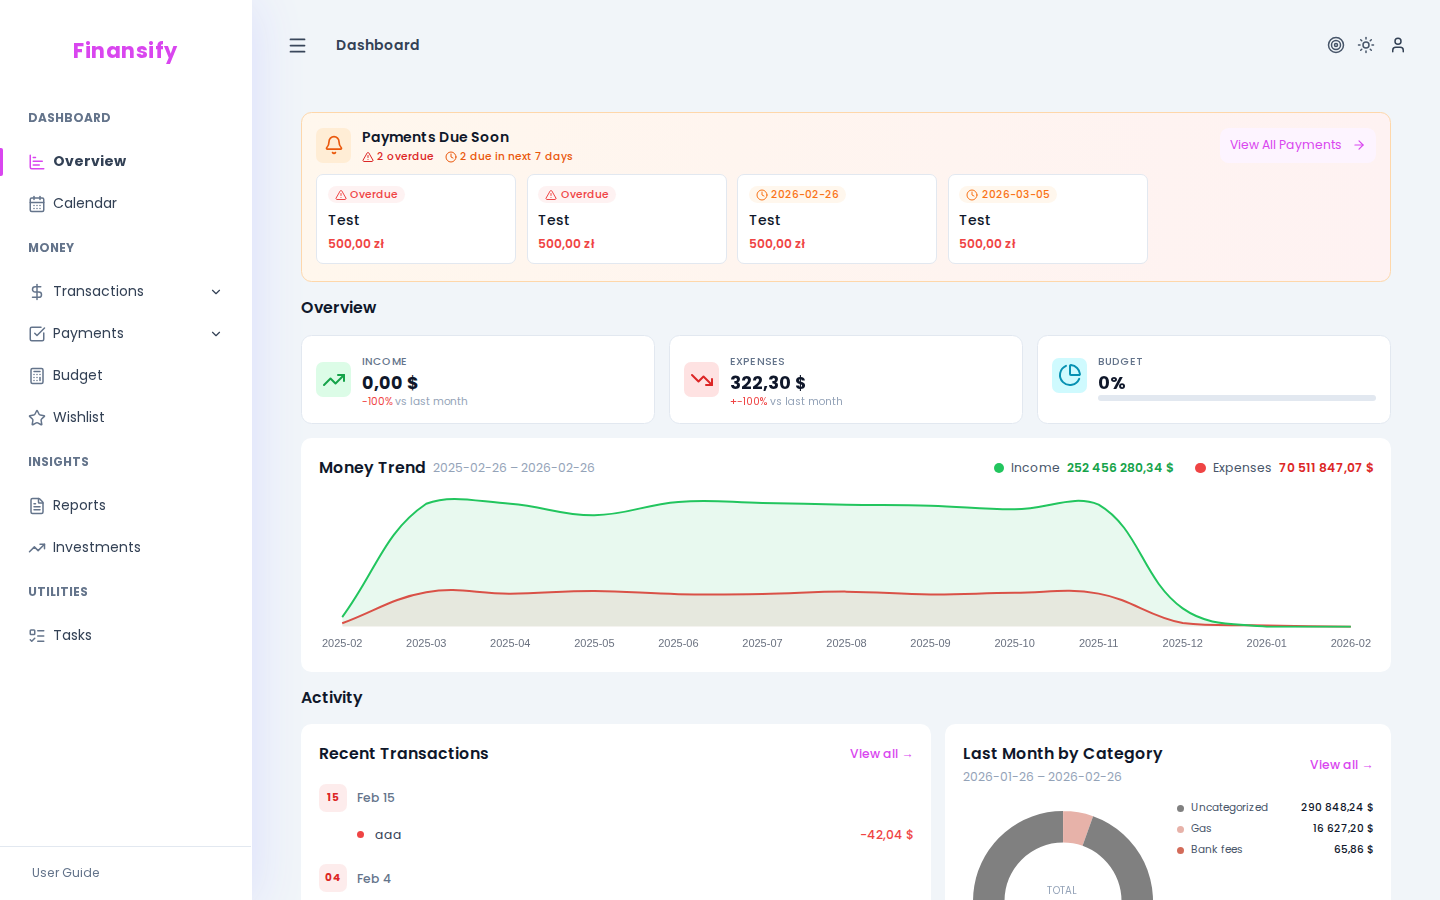Screen dimensions: 1440x900
Task: Open View all for Recent Transactions
Action: [x=880, y=754]
